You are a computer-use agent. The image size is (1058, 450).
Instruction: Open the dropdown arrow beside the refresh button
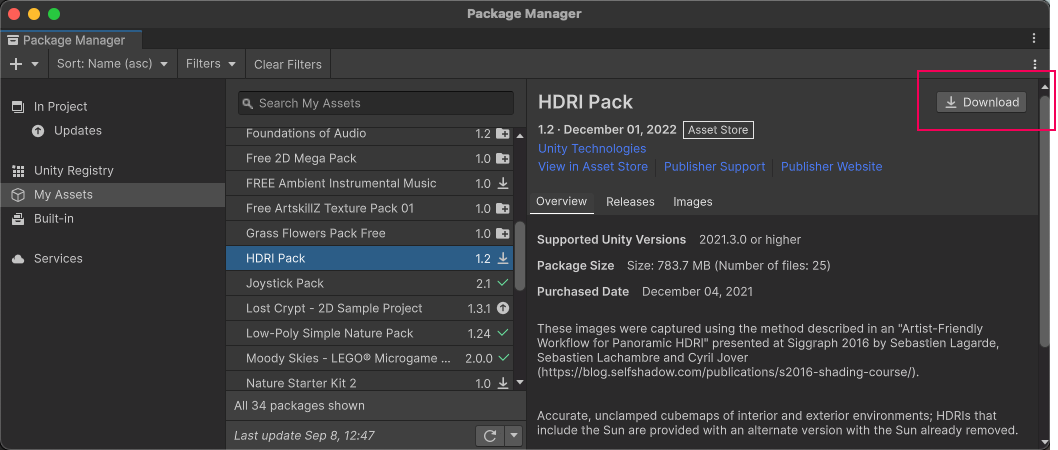click(514, 436)
